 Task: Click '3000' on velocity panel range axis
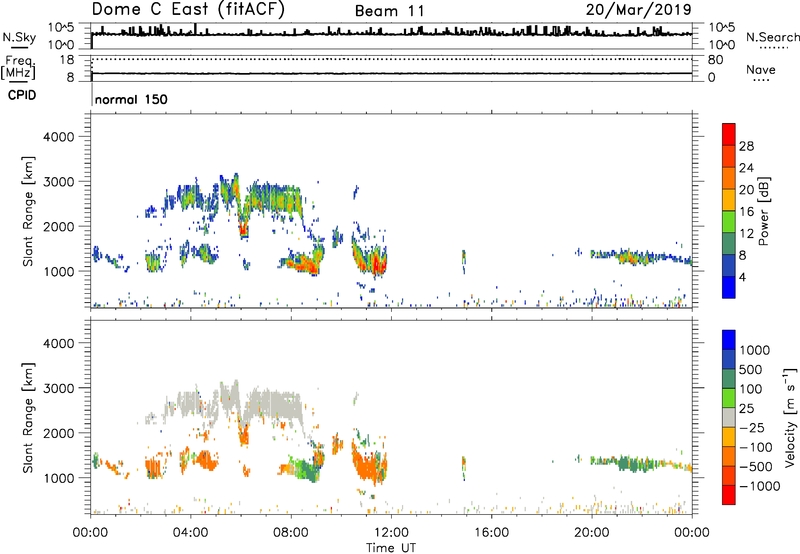59,388
